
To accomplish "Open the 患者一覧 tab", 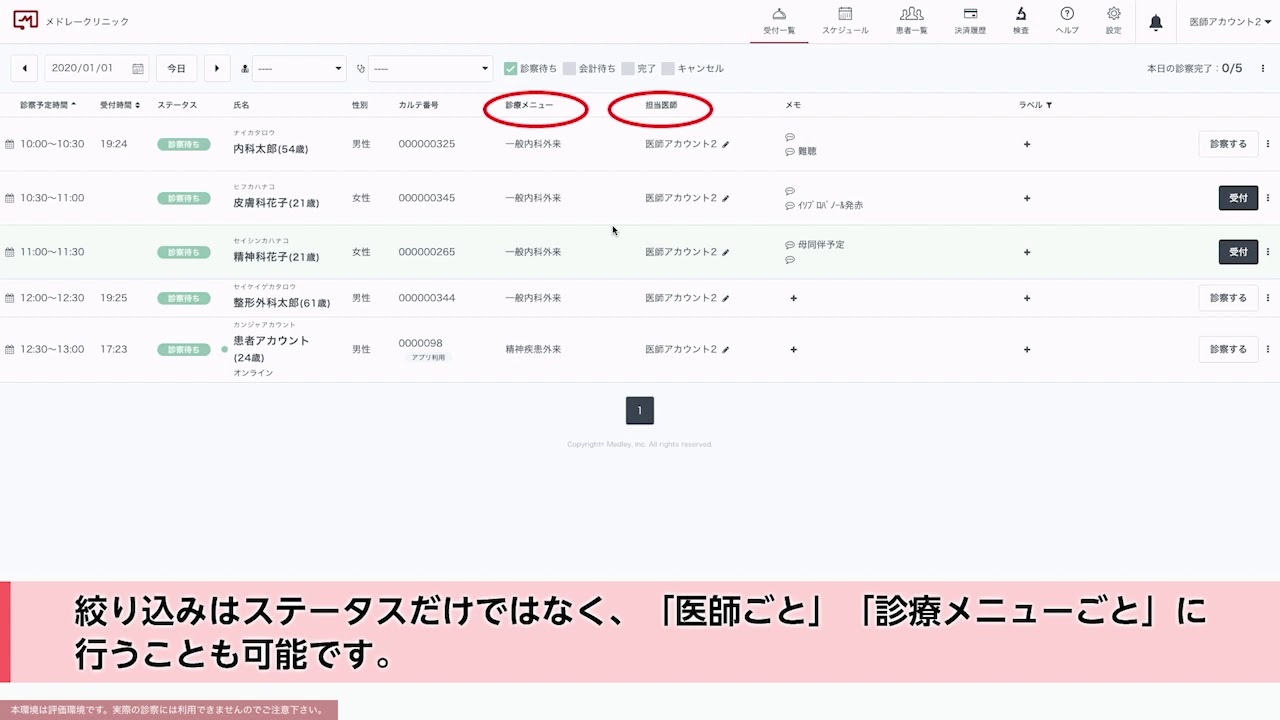I will pos(911,21).
